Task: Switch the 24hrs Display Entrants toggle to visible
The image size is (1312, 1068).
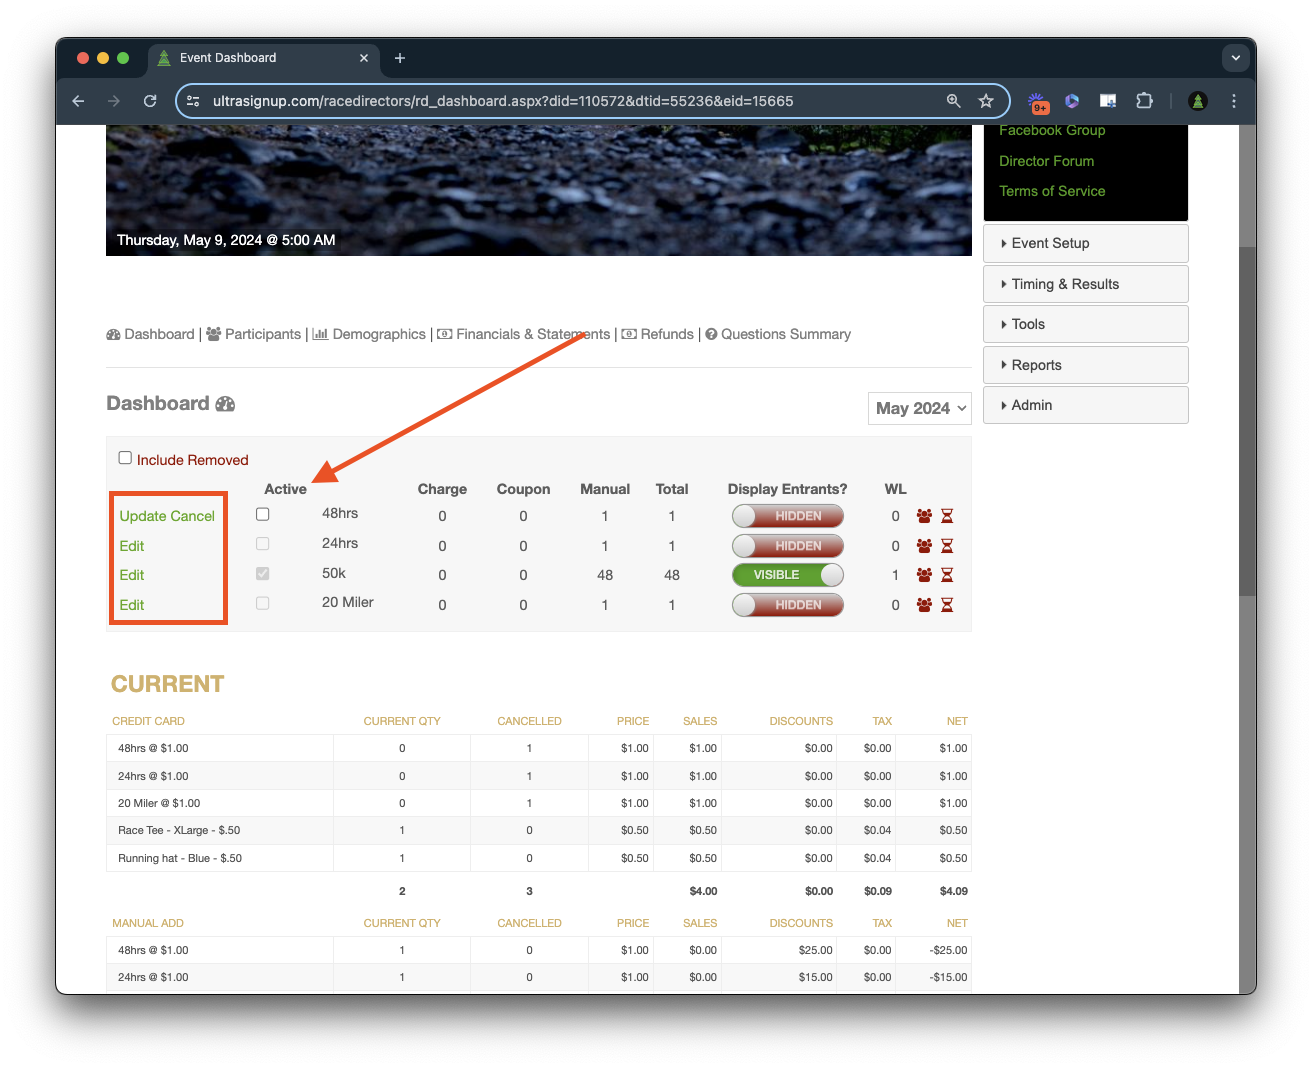Action: click(788, 546)
